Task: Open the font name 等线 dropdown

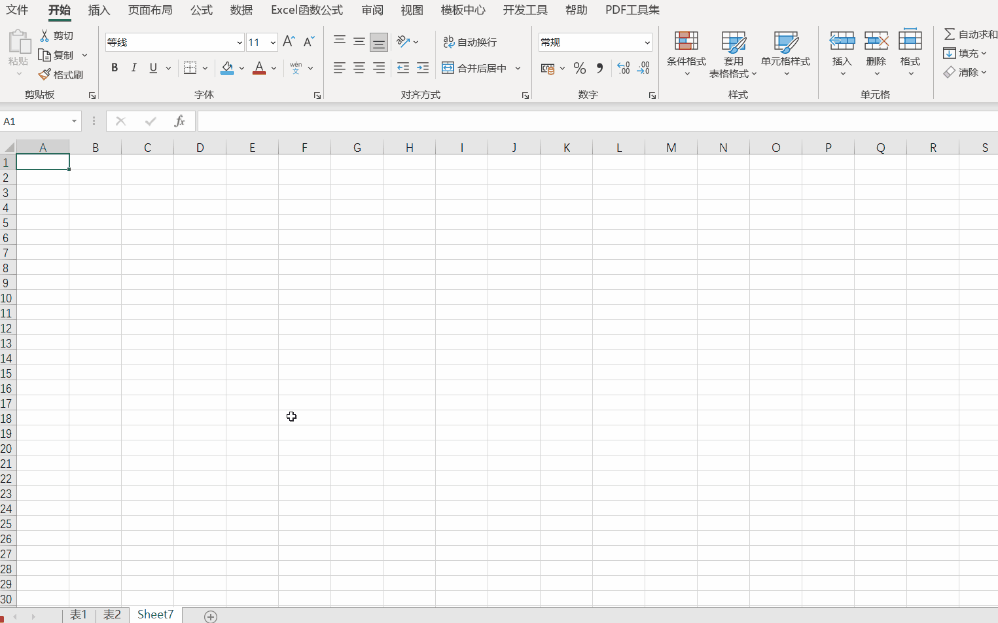Action: tap(239, 43)
